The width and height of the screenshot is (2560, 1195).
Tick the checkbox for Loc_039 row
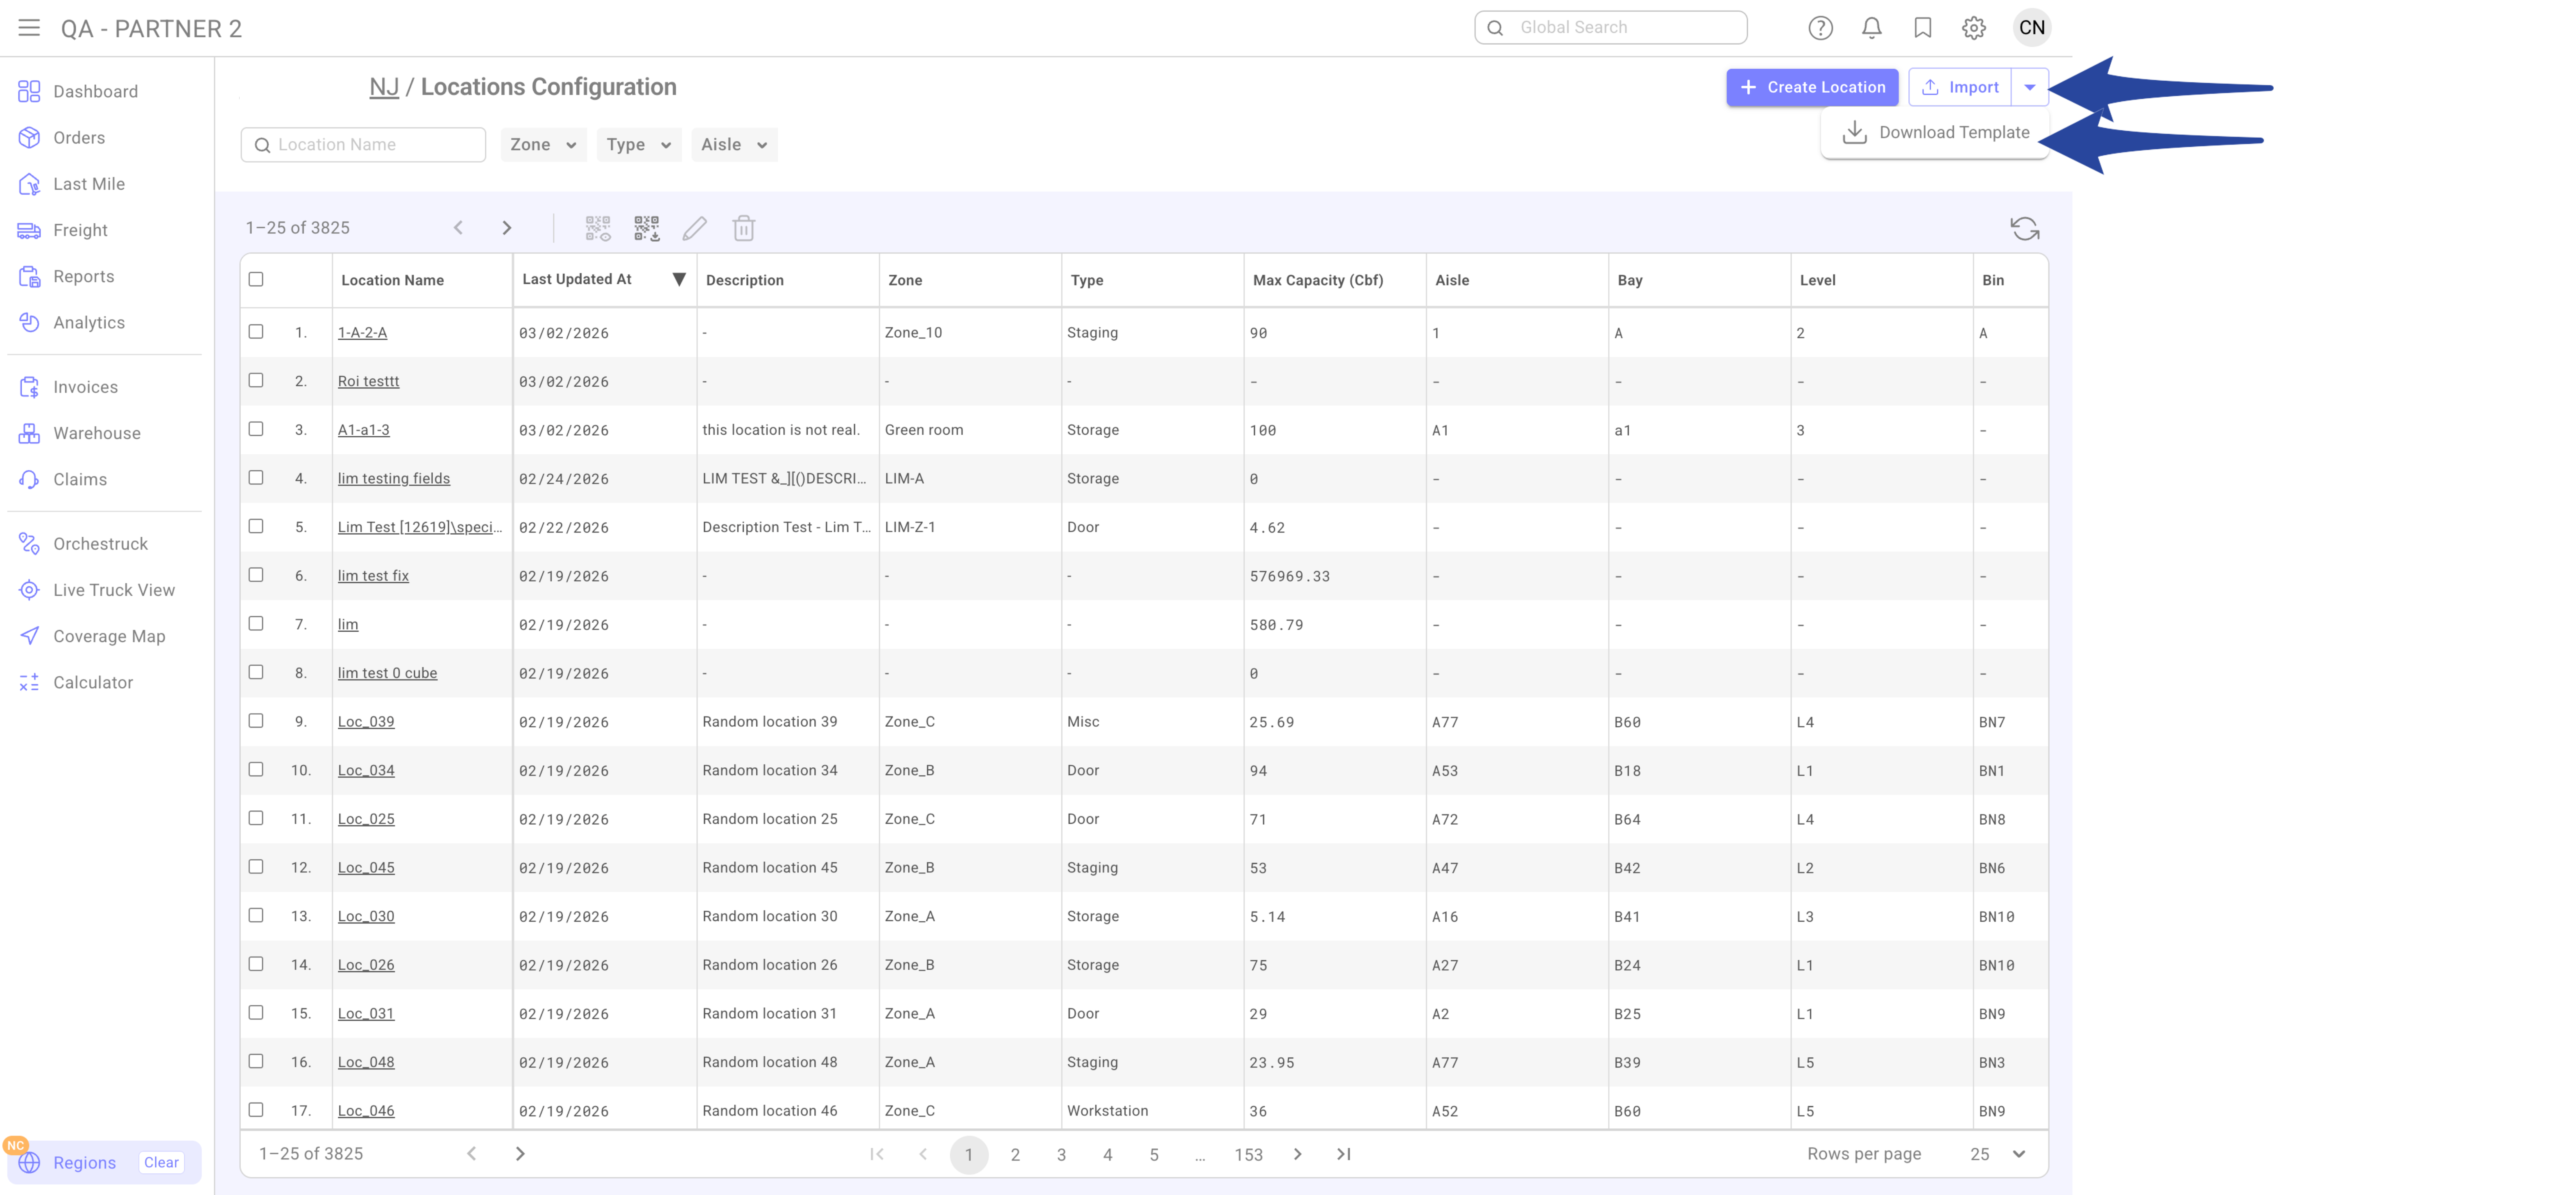tap(256, 720)
